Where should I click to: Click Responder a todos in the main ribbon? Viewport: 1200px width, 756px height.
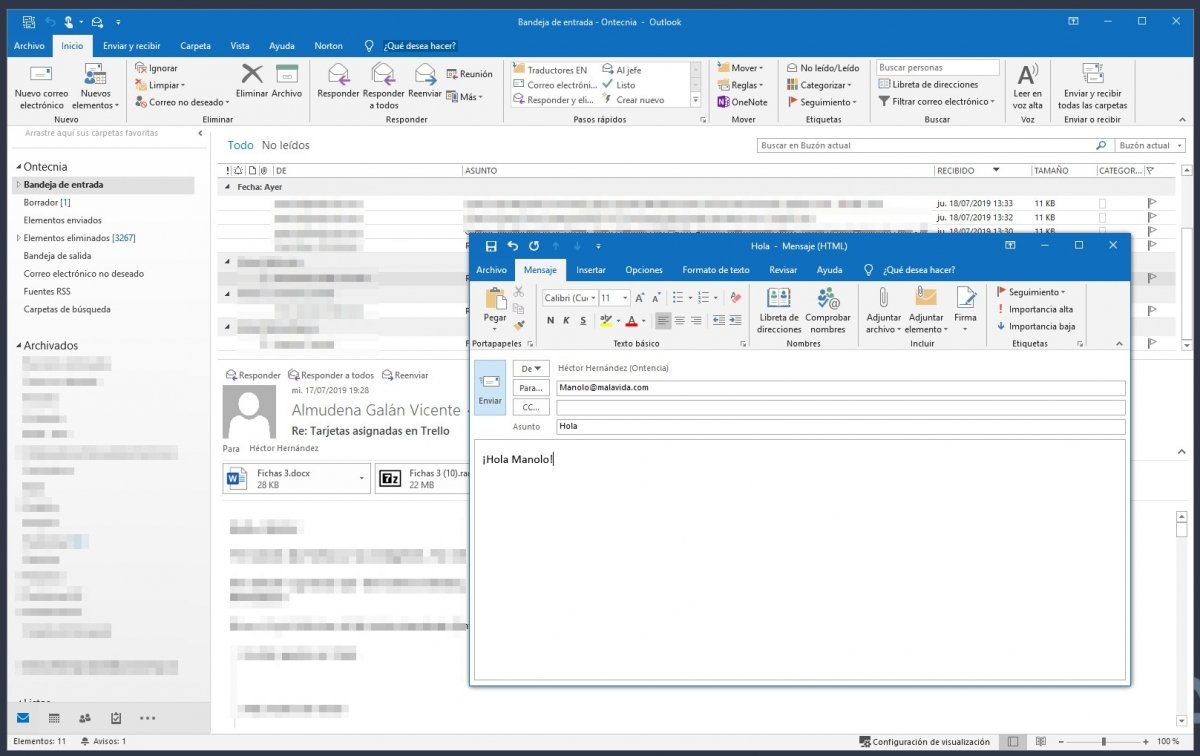[385, 86]
